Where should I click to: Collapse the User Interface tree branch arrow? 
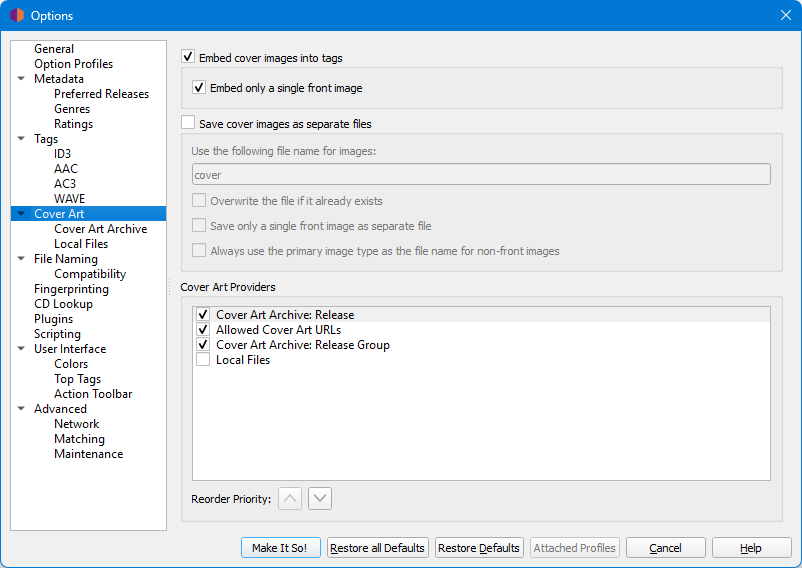21,349
